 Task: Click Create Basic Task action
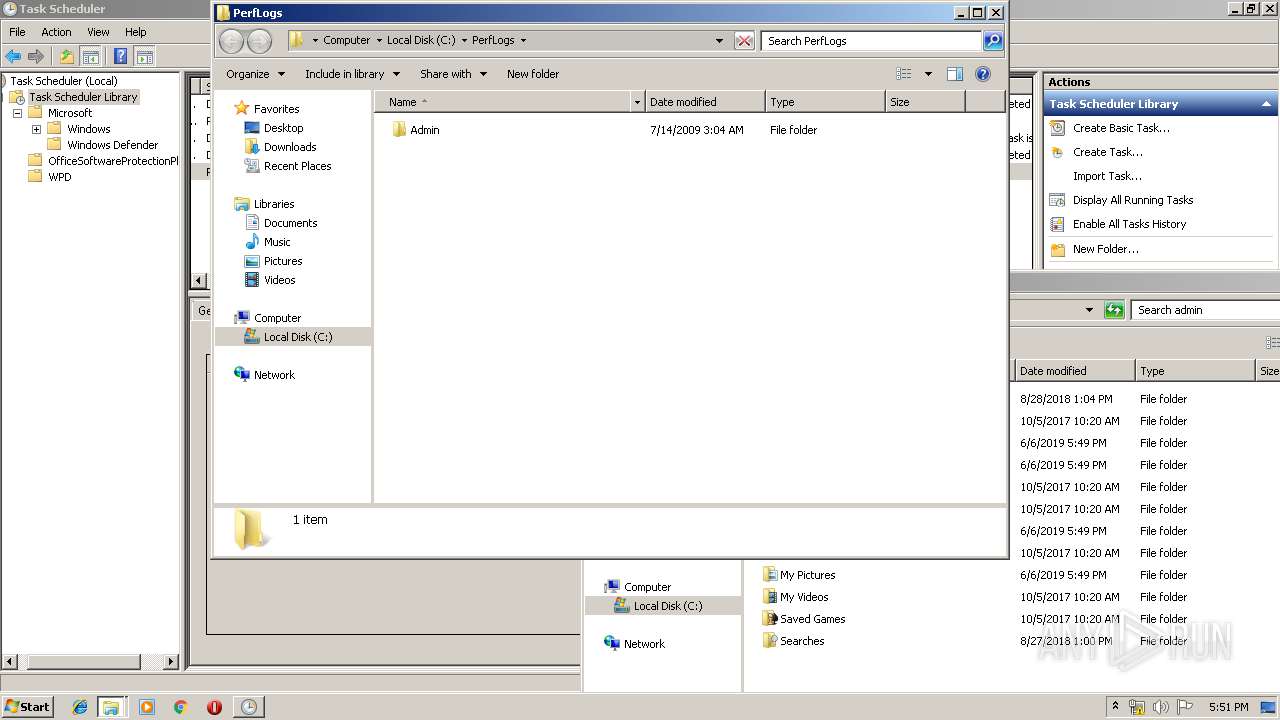(x=1121, y=128)
